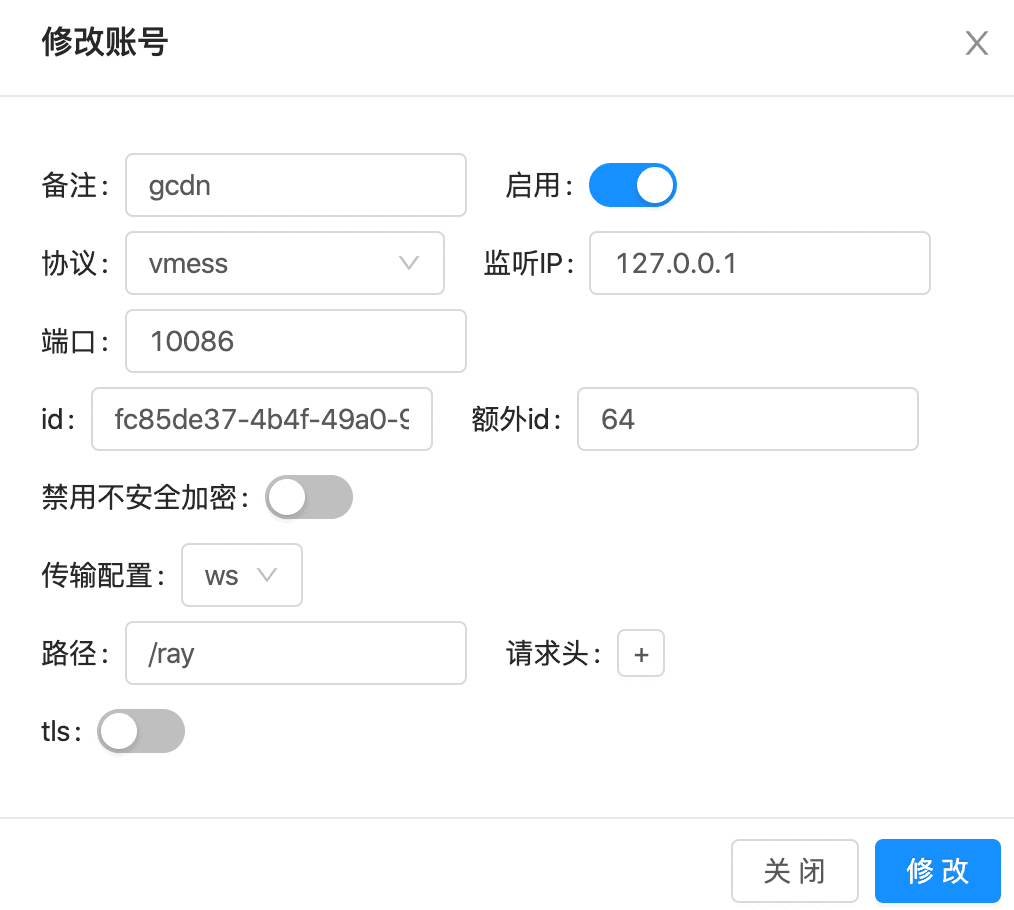The width and height of the screenshot is (1014, 910).
Task: Focus the 额外id field showing 64
Action: coord(747,419)
